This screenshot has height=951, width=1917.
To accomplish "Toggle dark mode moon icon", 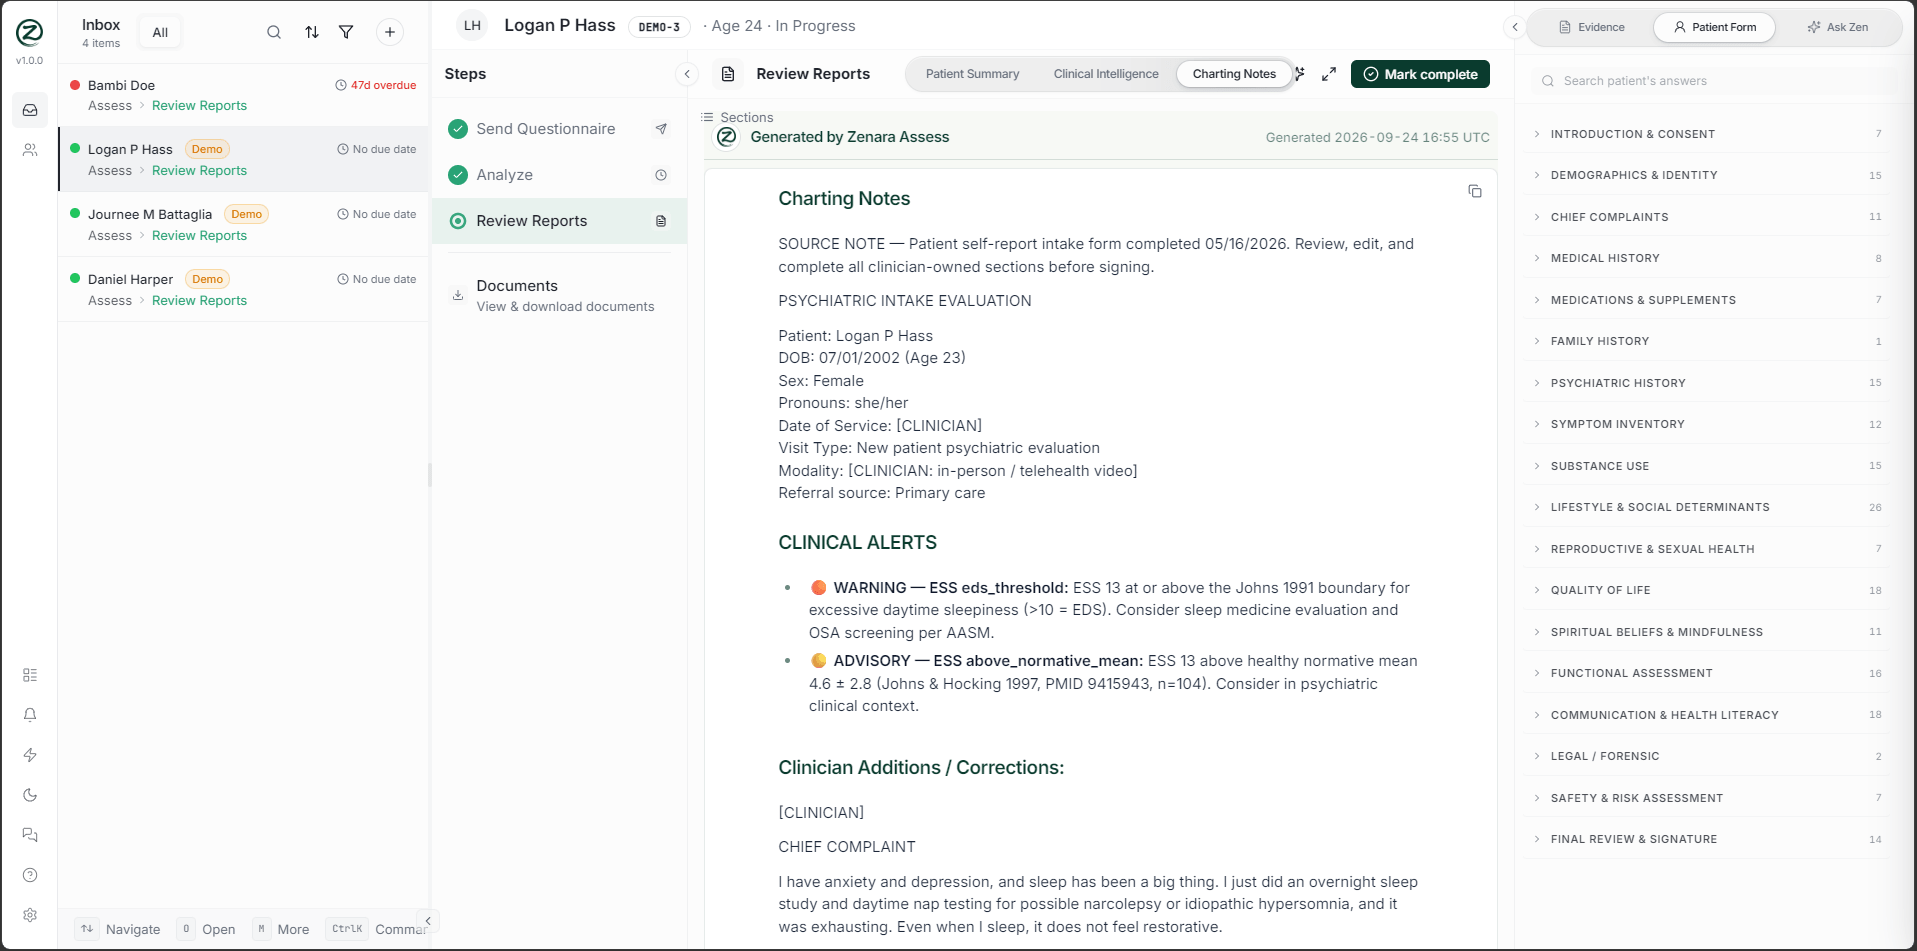I will tap(30, 795).
